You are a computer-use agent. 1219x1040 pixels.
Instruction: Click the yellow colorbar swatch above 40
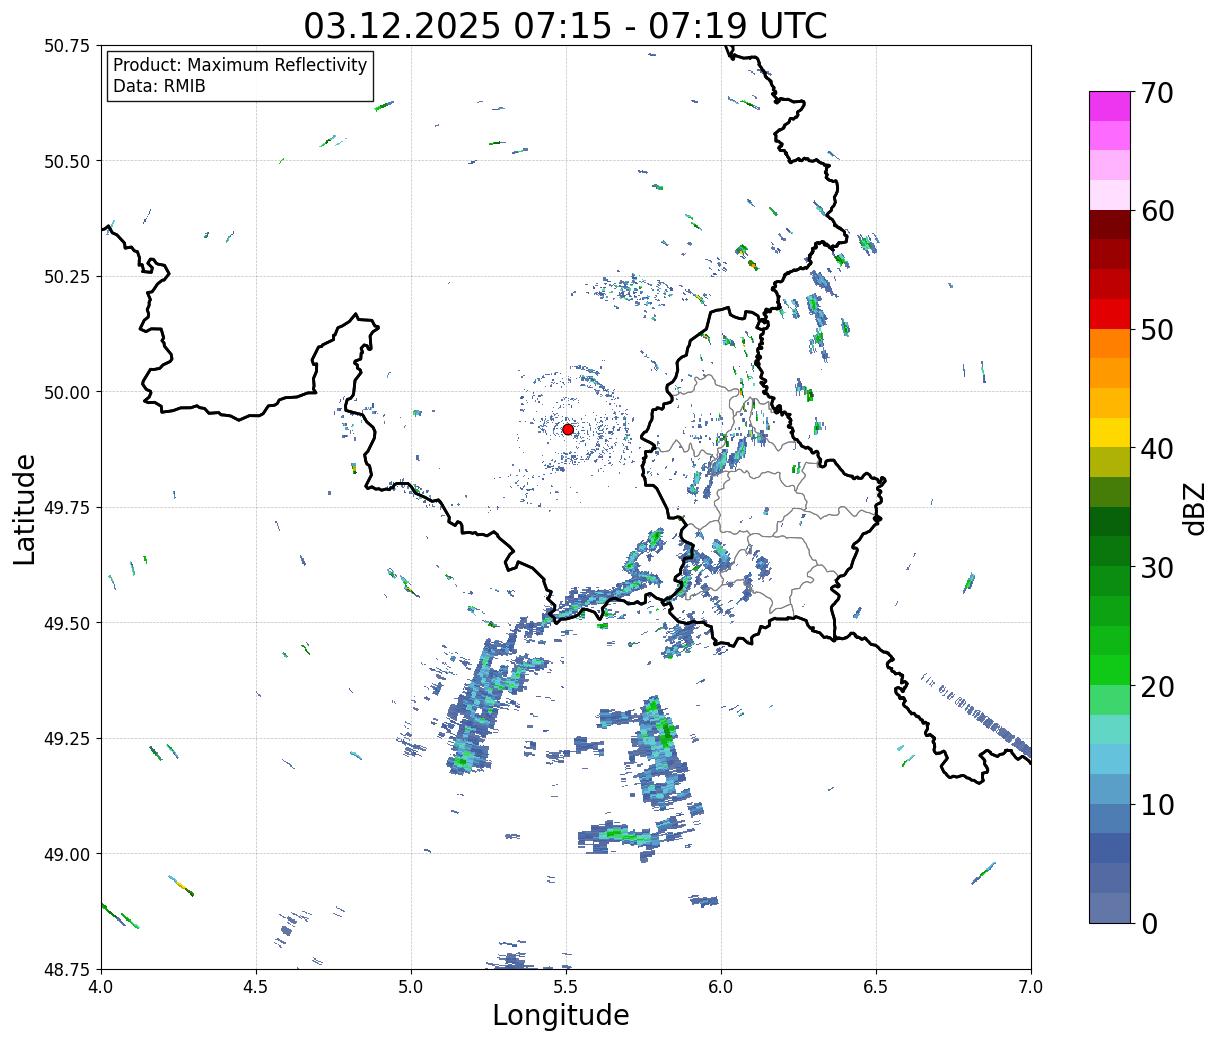pos(1110,433)
